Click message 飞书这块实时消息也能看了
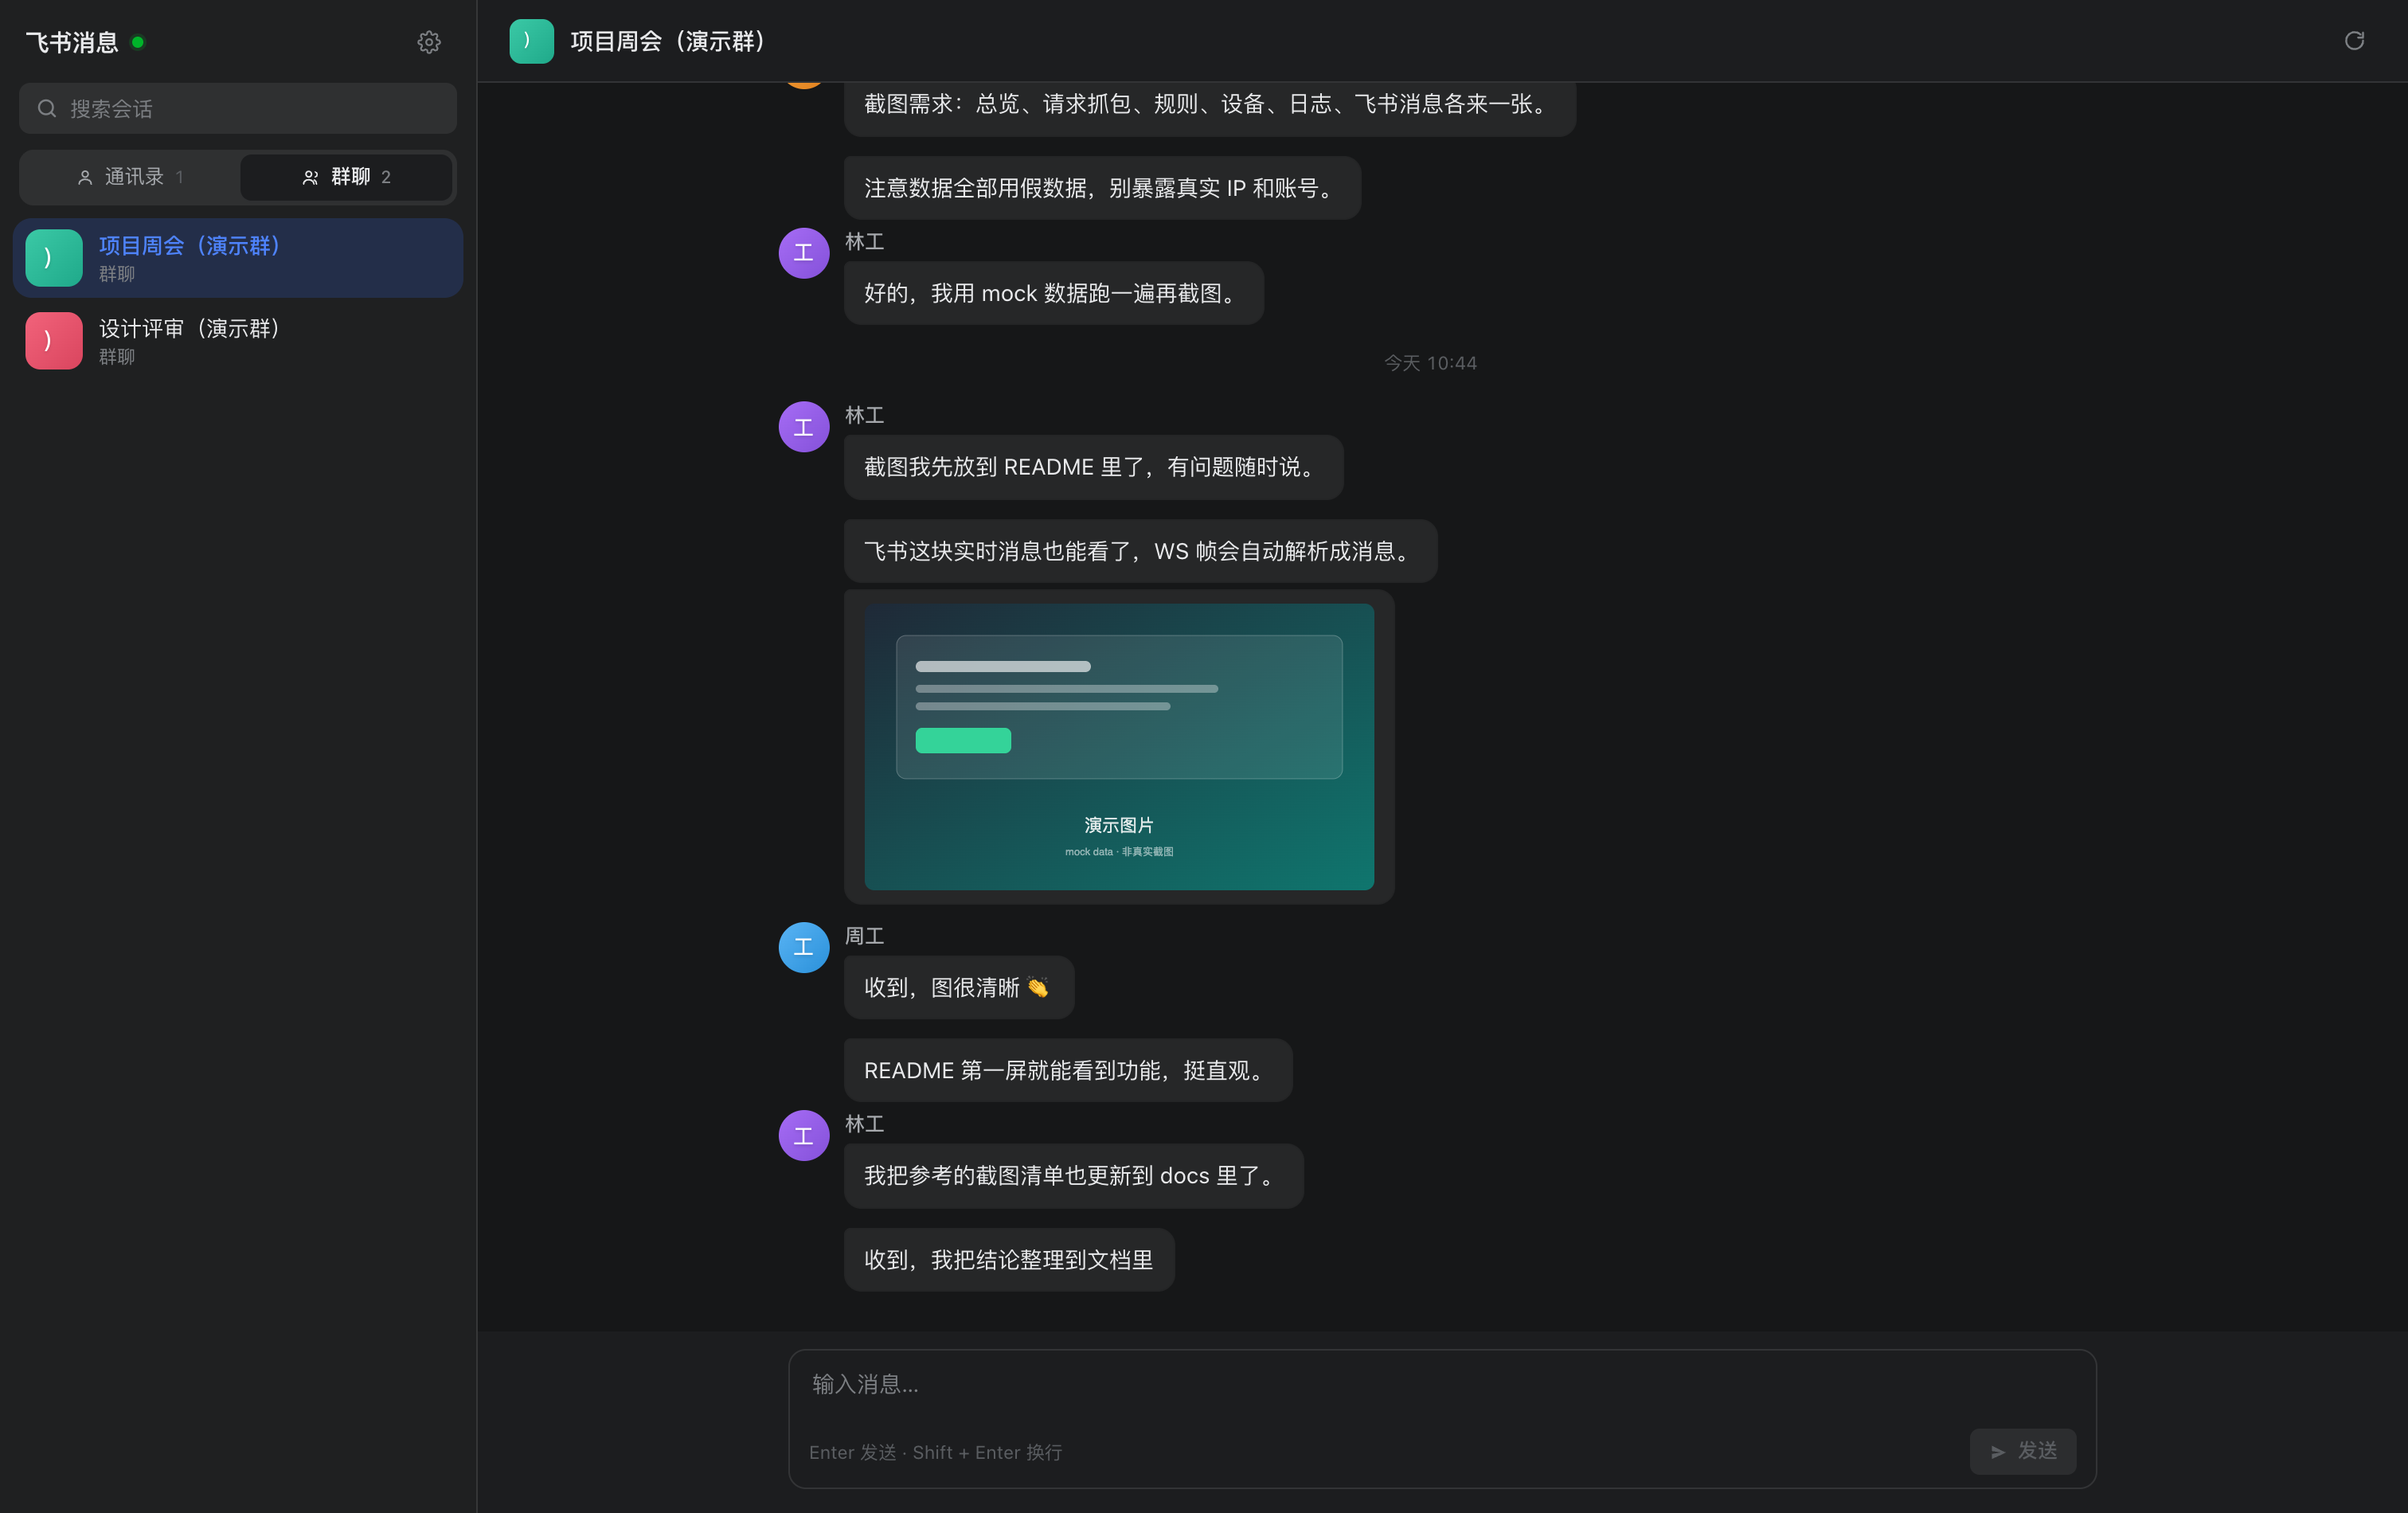Image resolution: width=2408 pixels, height=1513 pixels. [x=1140, y=551]
